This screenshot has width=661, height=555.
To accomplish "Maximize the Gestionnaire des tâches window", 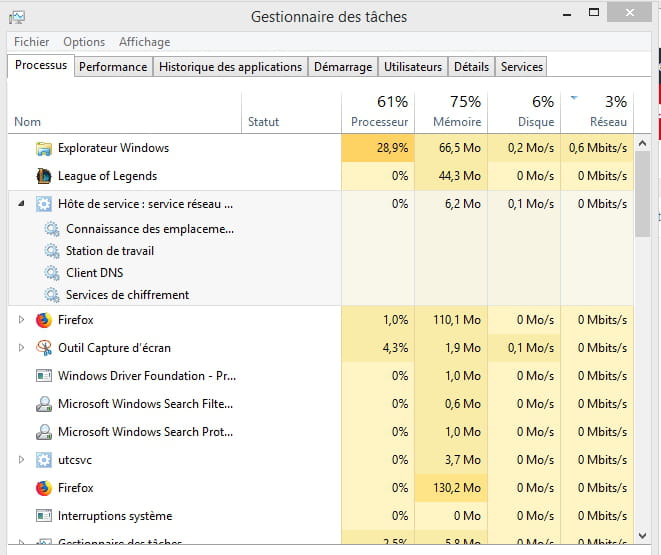I will pos(594,13).
